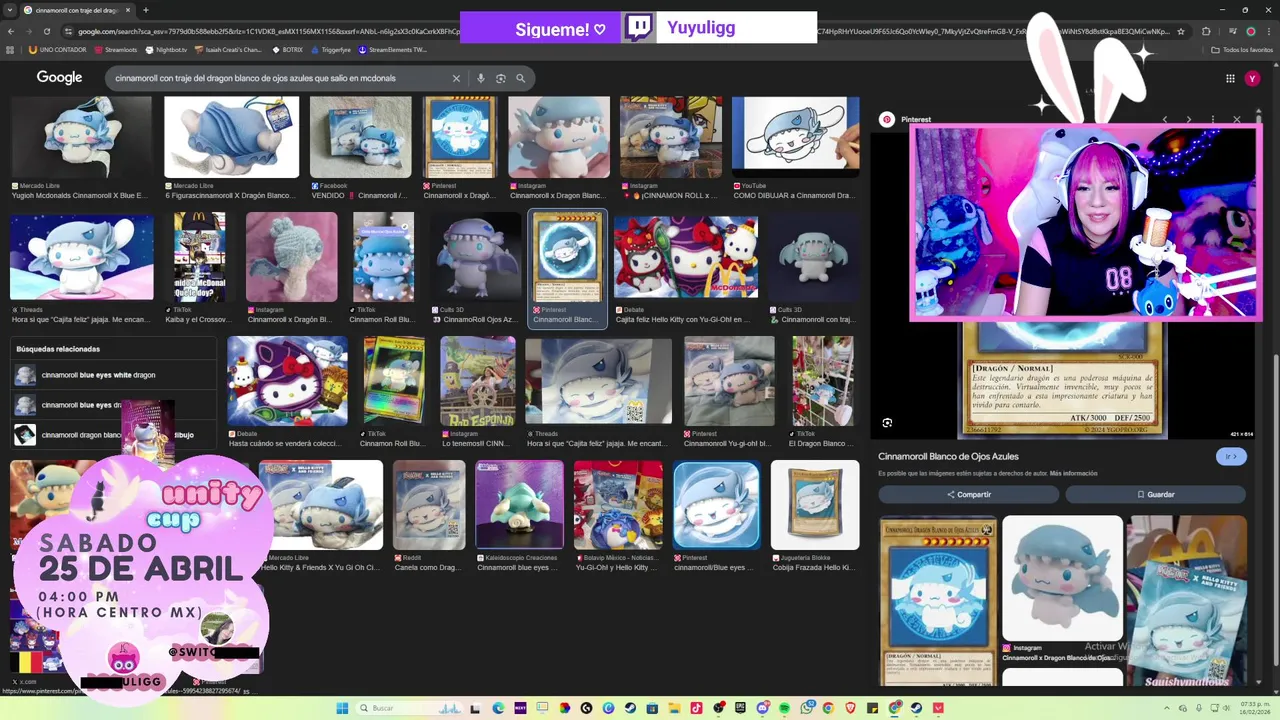1280x720 pixels.
Task: Open Epic Games Launcher from the taskbar
Action: pyautogui.click(x=740, y=708)
